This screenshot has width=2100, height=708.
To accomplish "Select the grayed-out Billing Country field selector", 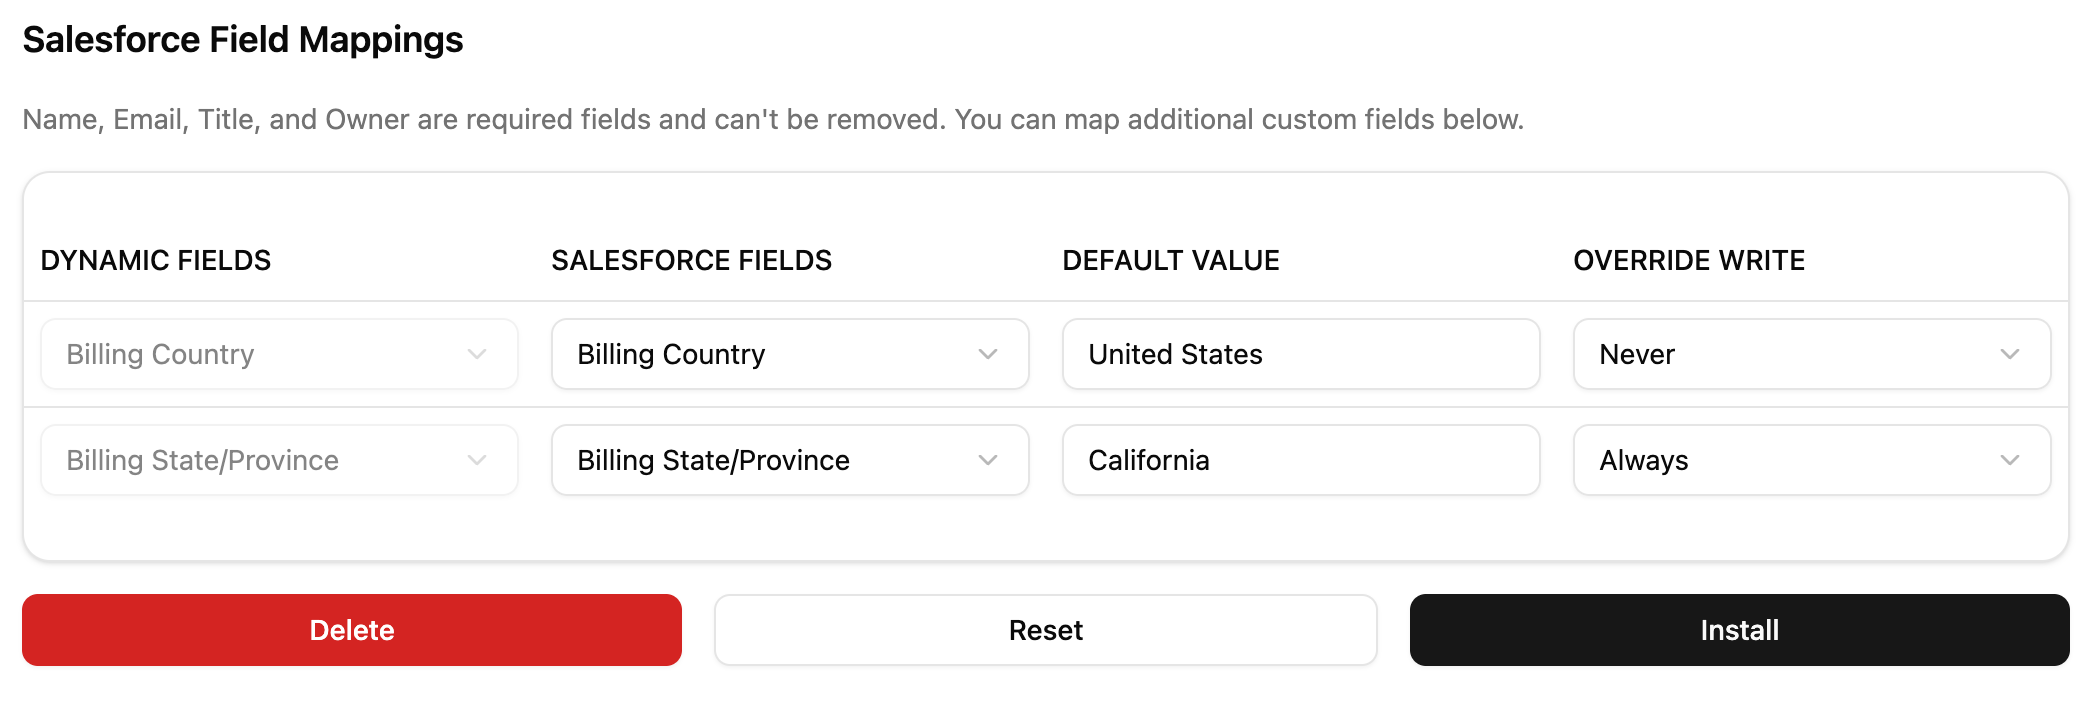I will (x=278, y=353).
